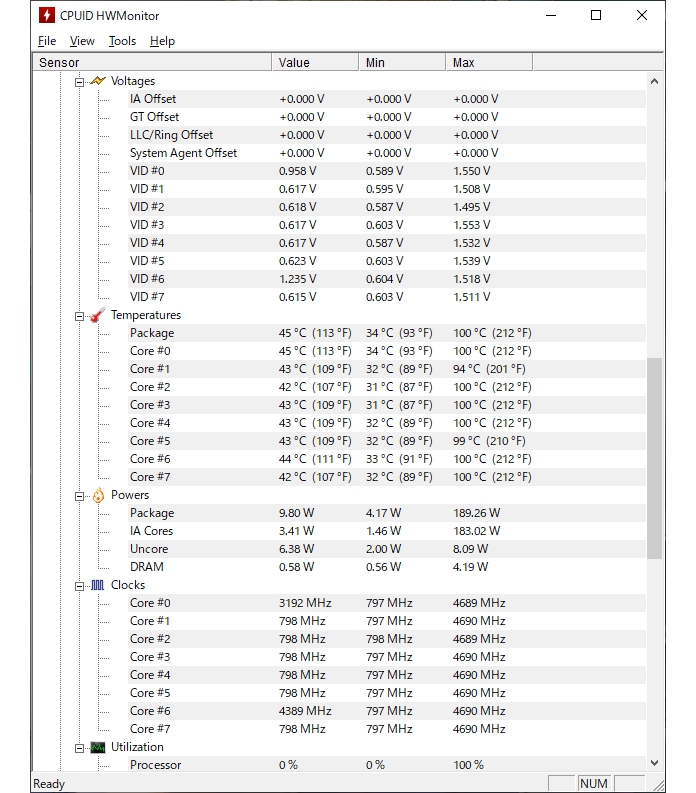696x793 pixels.
Task: Select the System Agent Offset row
Action: click(387, 153)
